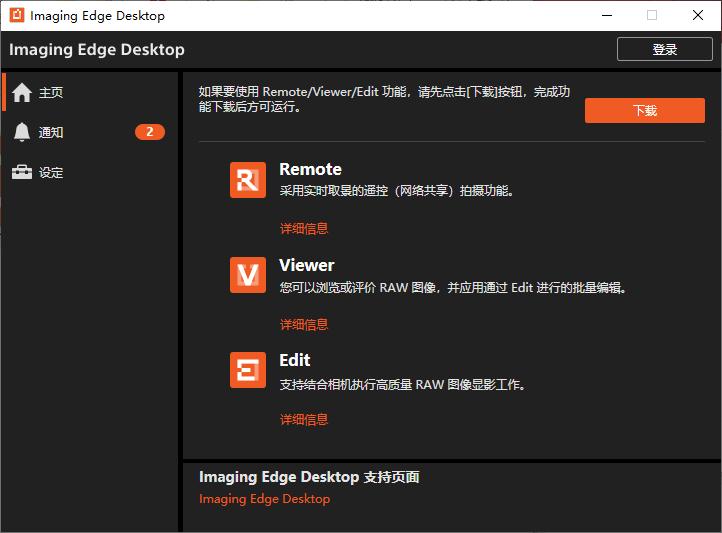Click the Remote description about 遥控拍摄功能
The image size is (722, 533).
tap(396, 191)
